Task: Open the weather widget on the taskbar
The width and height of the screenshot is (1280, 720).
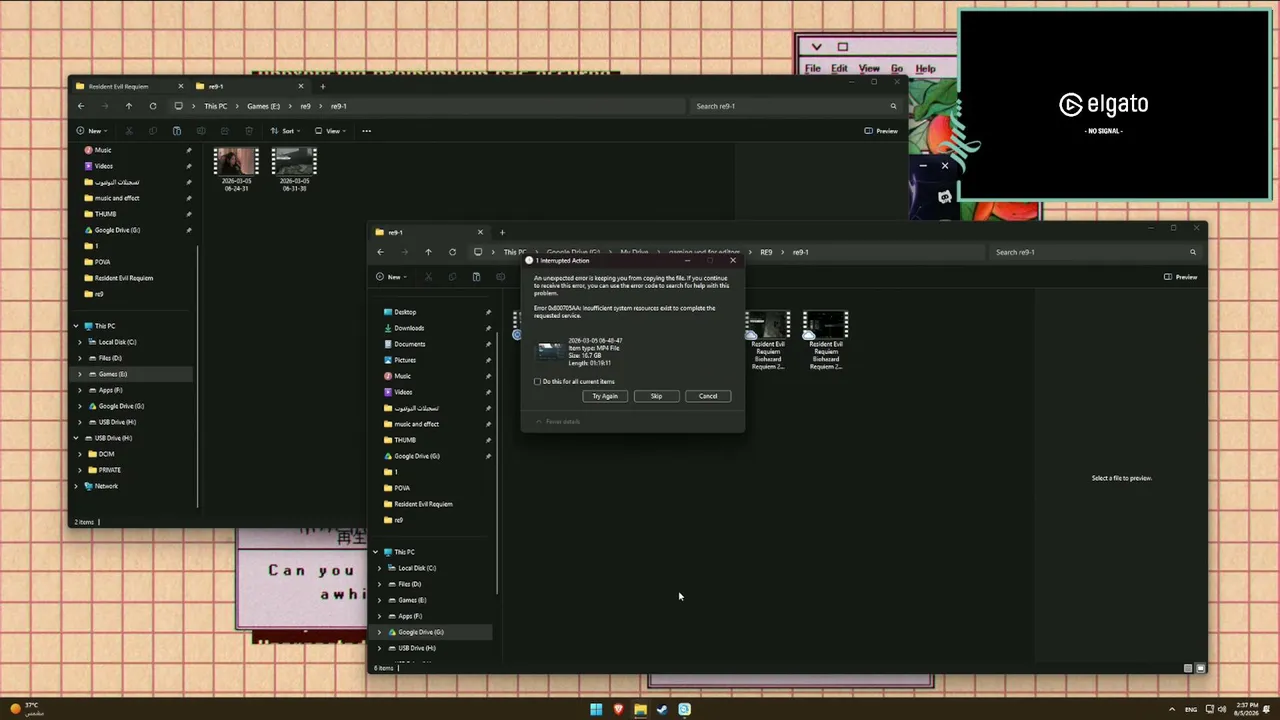Action: (x=26, y=709)
